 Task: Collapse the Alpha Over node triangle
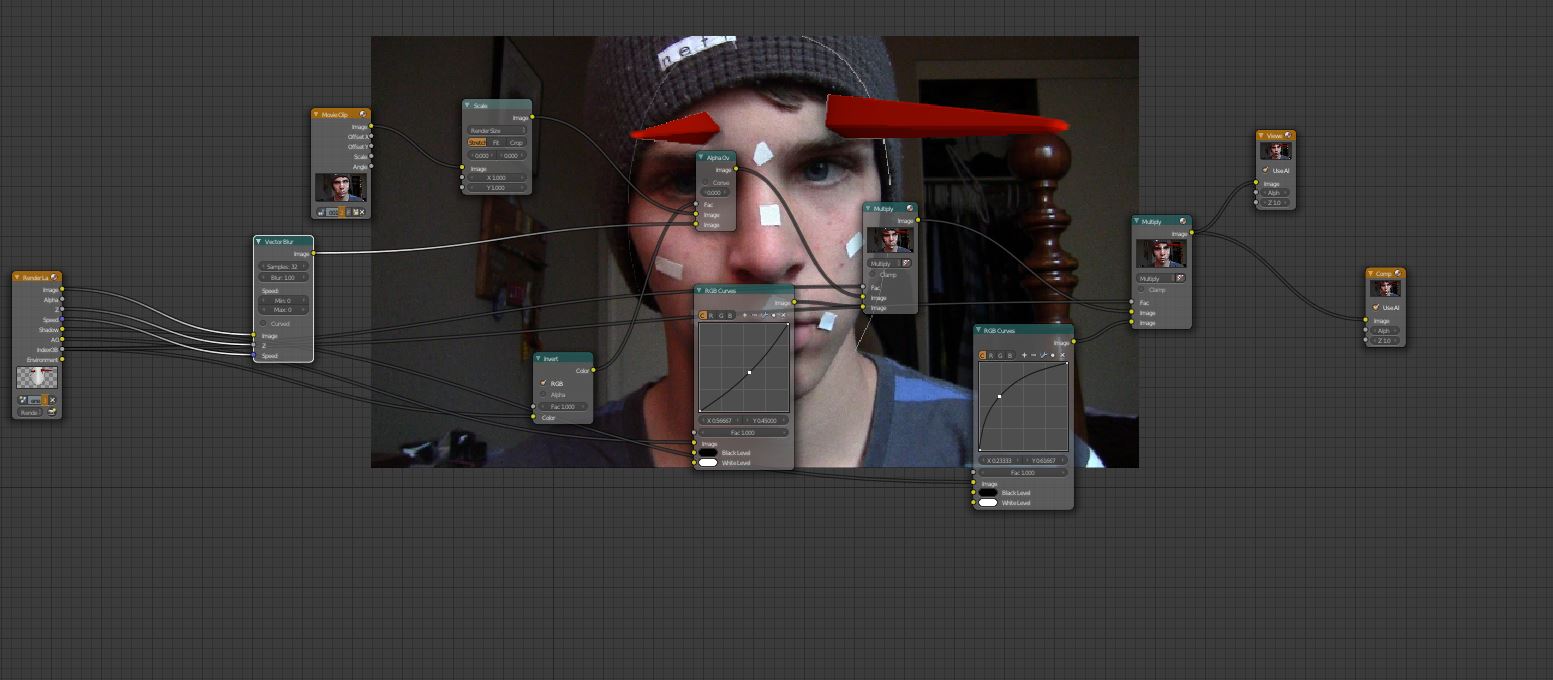click(701, 157)
